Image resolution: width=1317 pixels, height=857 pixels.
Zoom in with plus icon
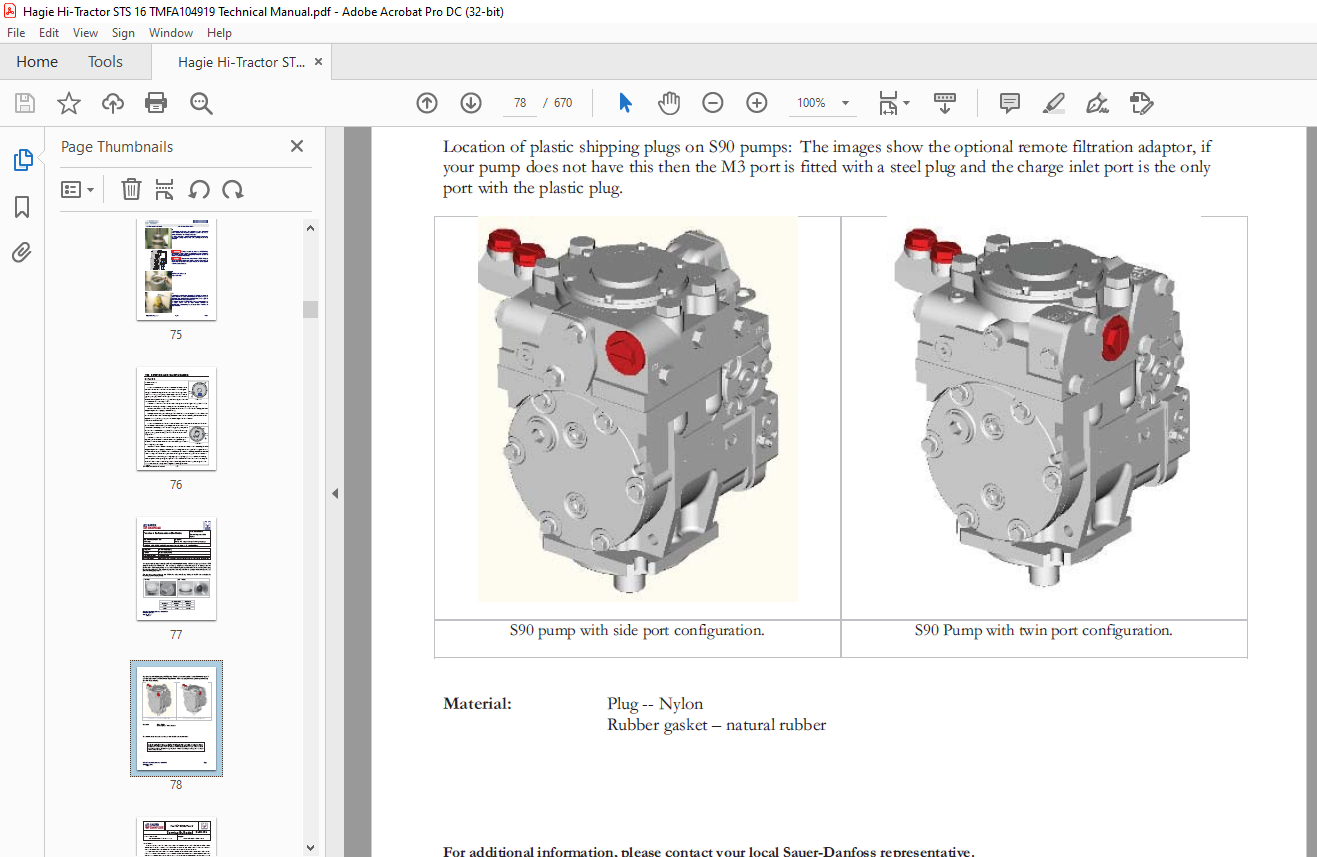pyautogui.click(x=757, y=103)
